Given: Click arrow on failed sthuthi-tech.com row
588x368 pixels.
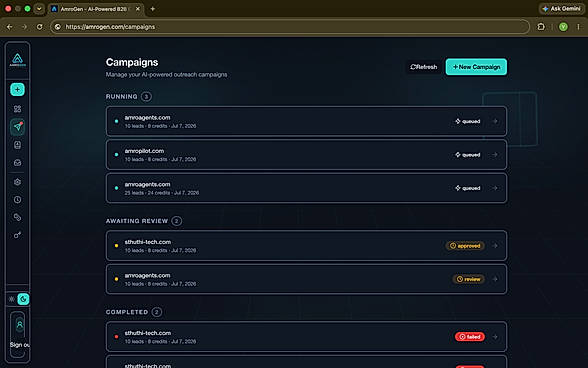Looking at the screenshot, I should [495, 337].
